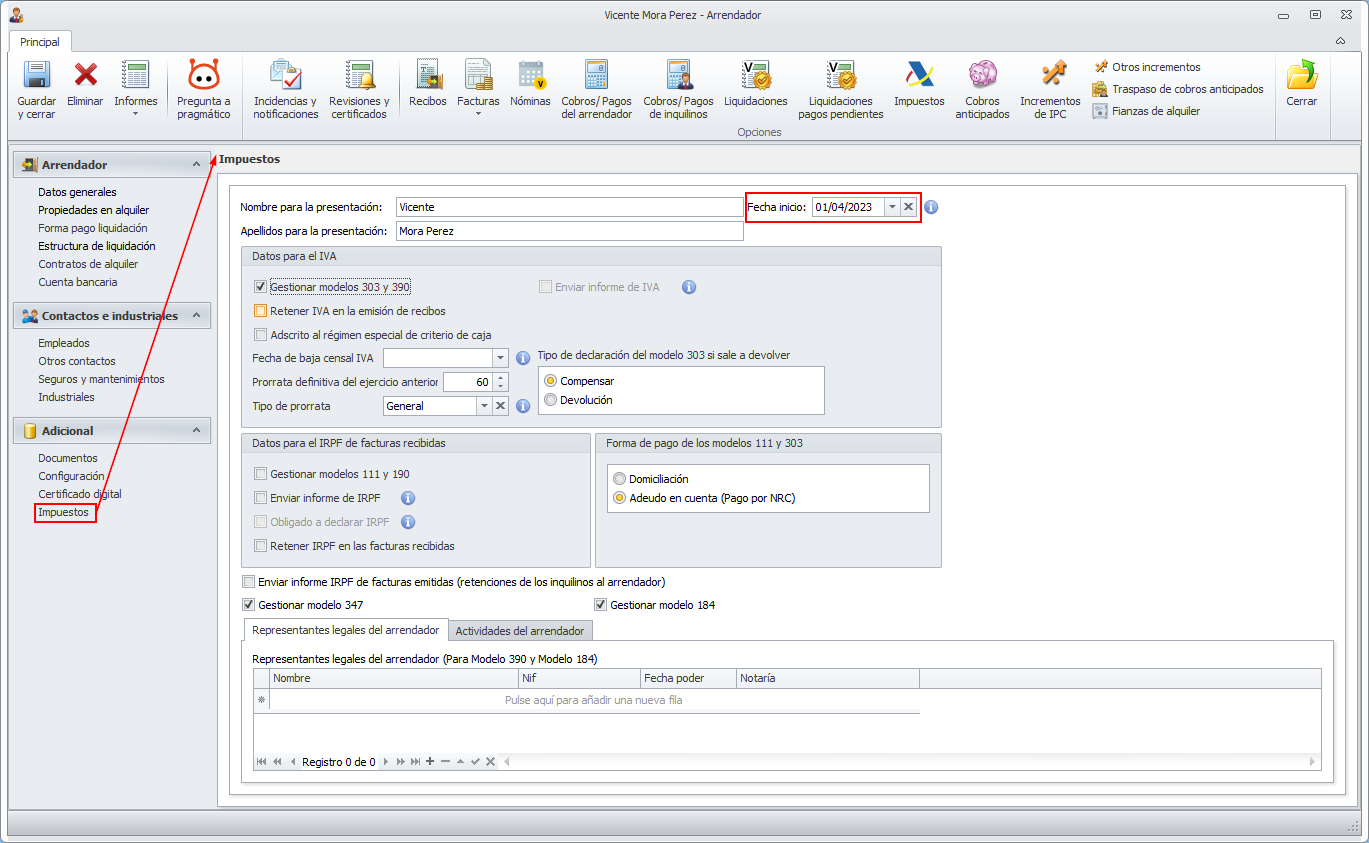
Task: Switch to Actividades del arrendador tab
Action: click(520, 631)
